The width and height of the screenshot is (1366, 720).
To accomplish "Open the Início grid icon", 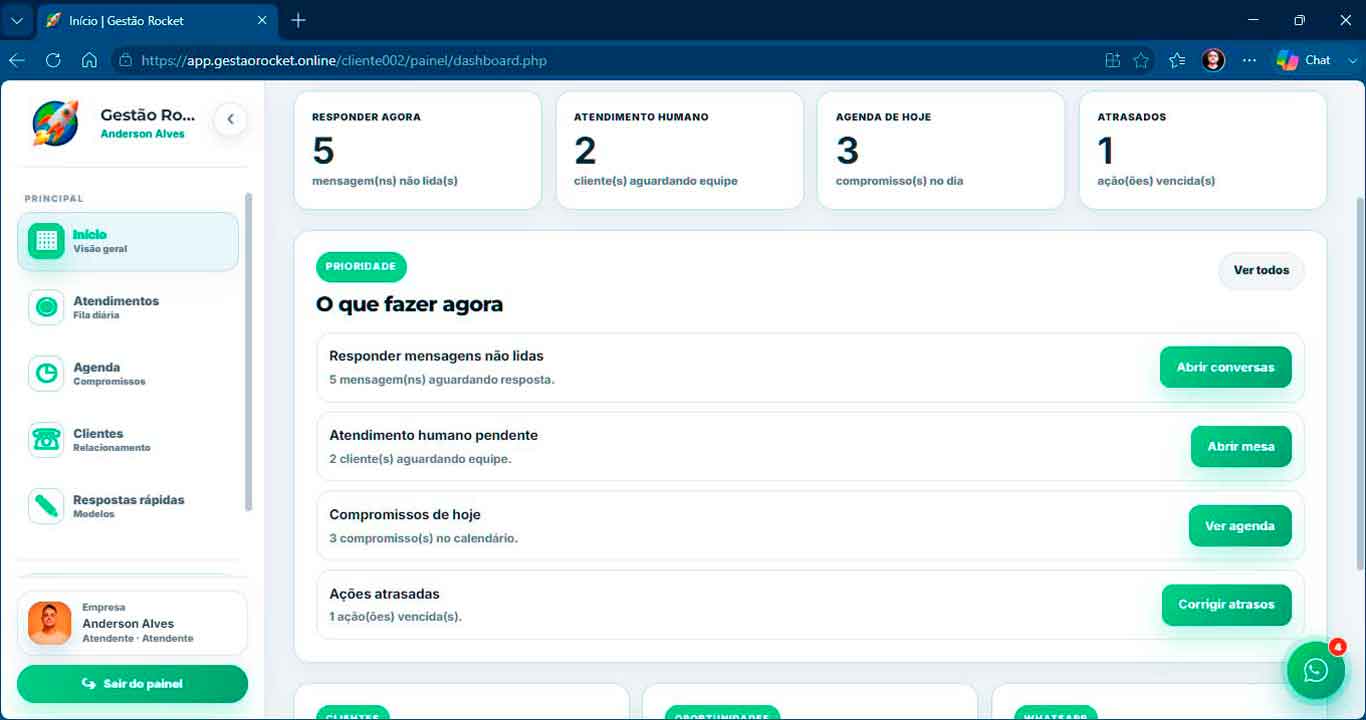I will (46, 241).
